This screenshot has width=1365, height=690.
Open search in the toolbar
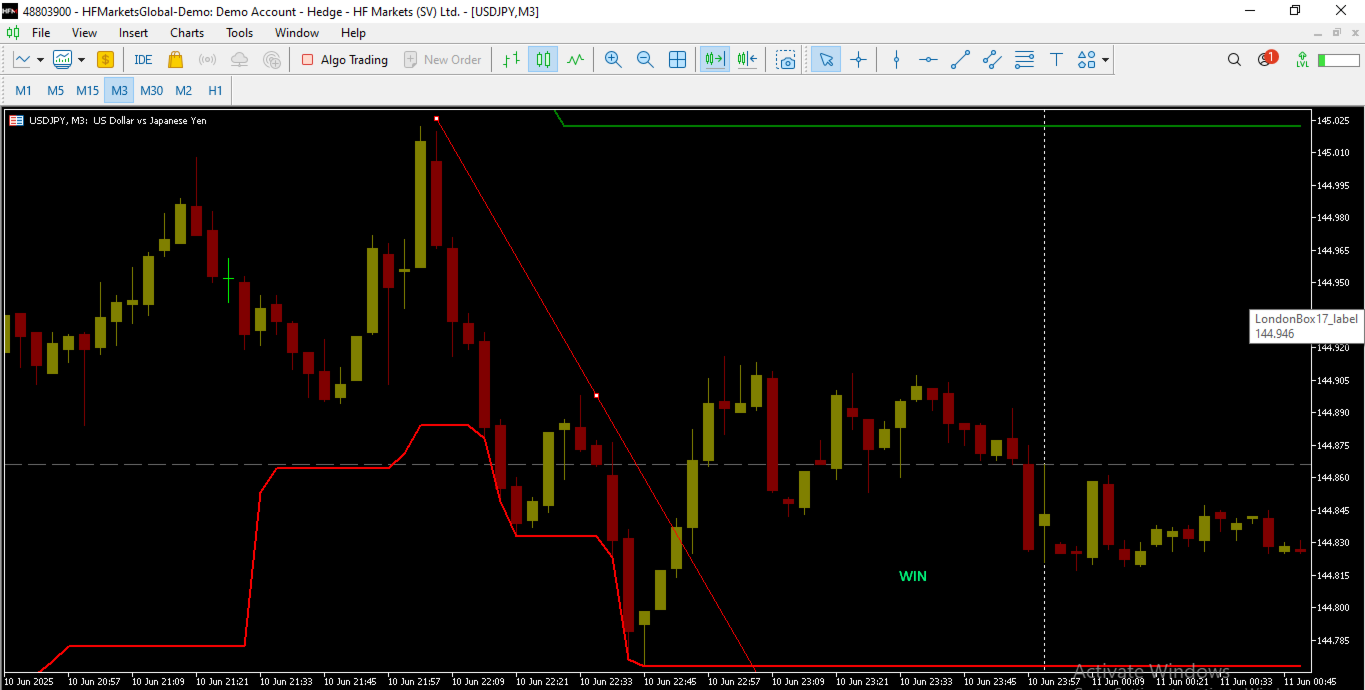pyautogui.click(x=1234, y=59)
